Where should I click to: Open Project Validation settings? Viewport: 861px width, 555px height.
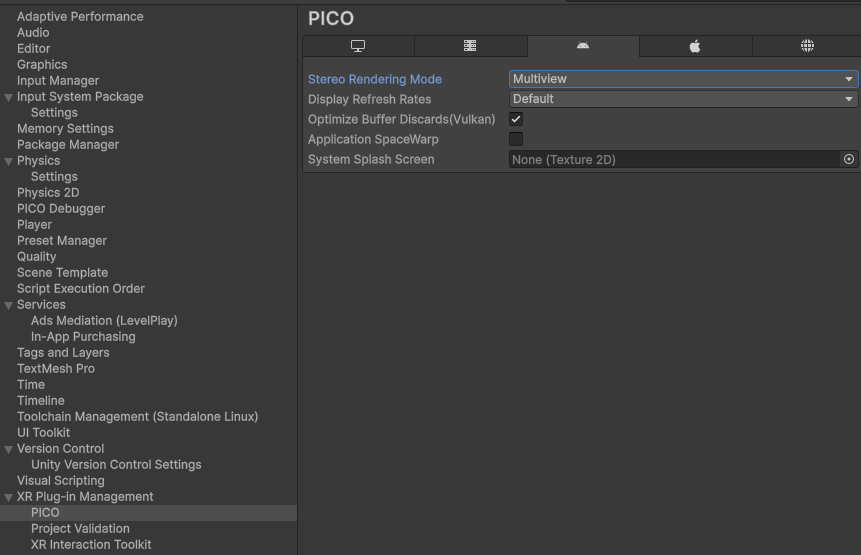[x=80, y=528]
